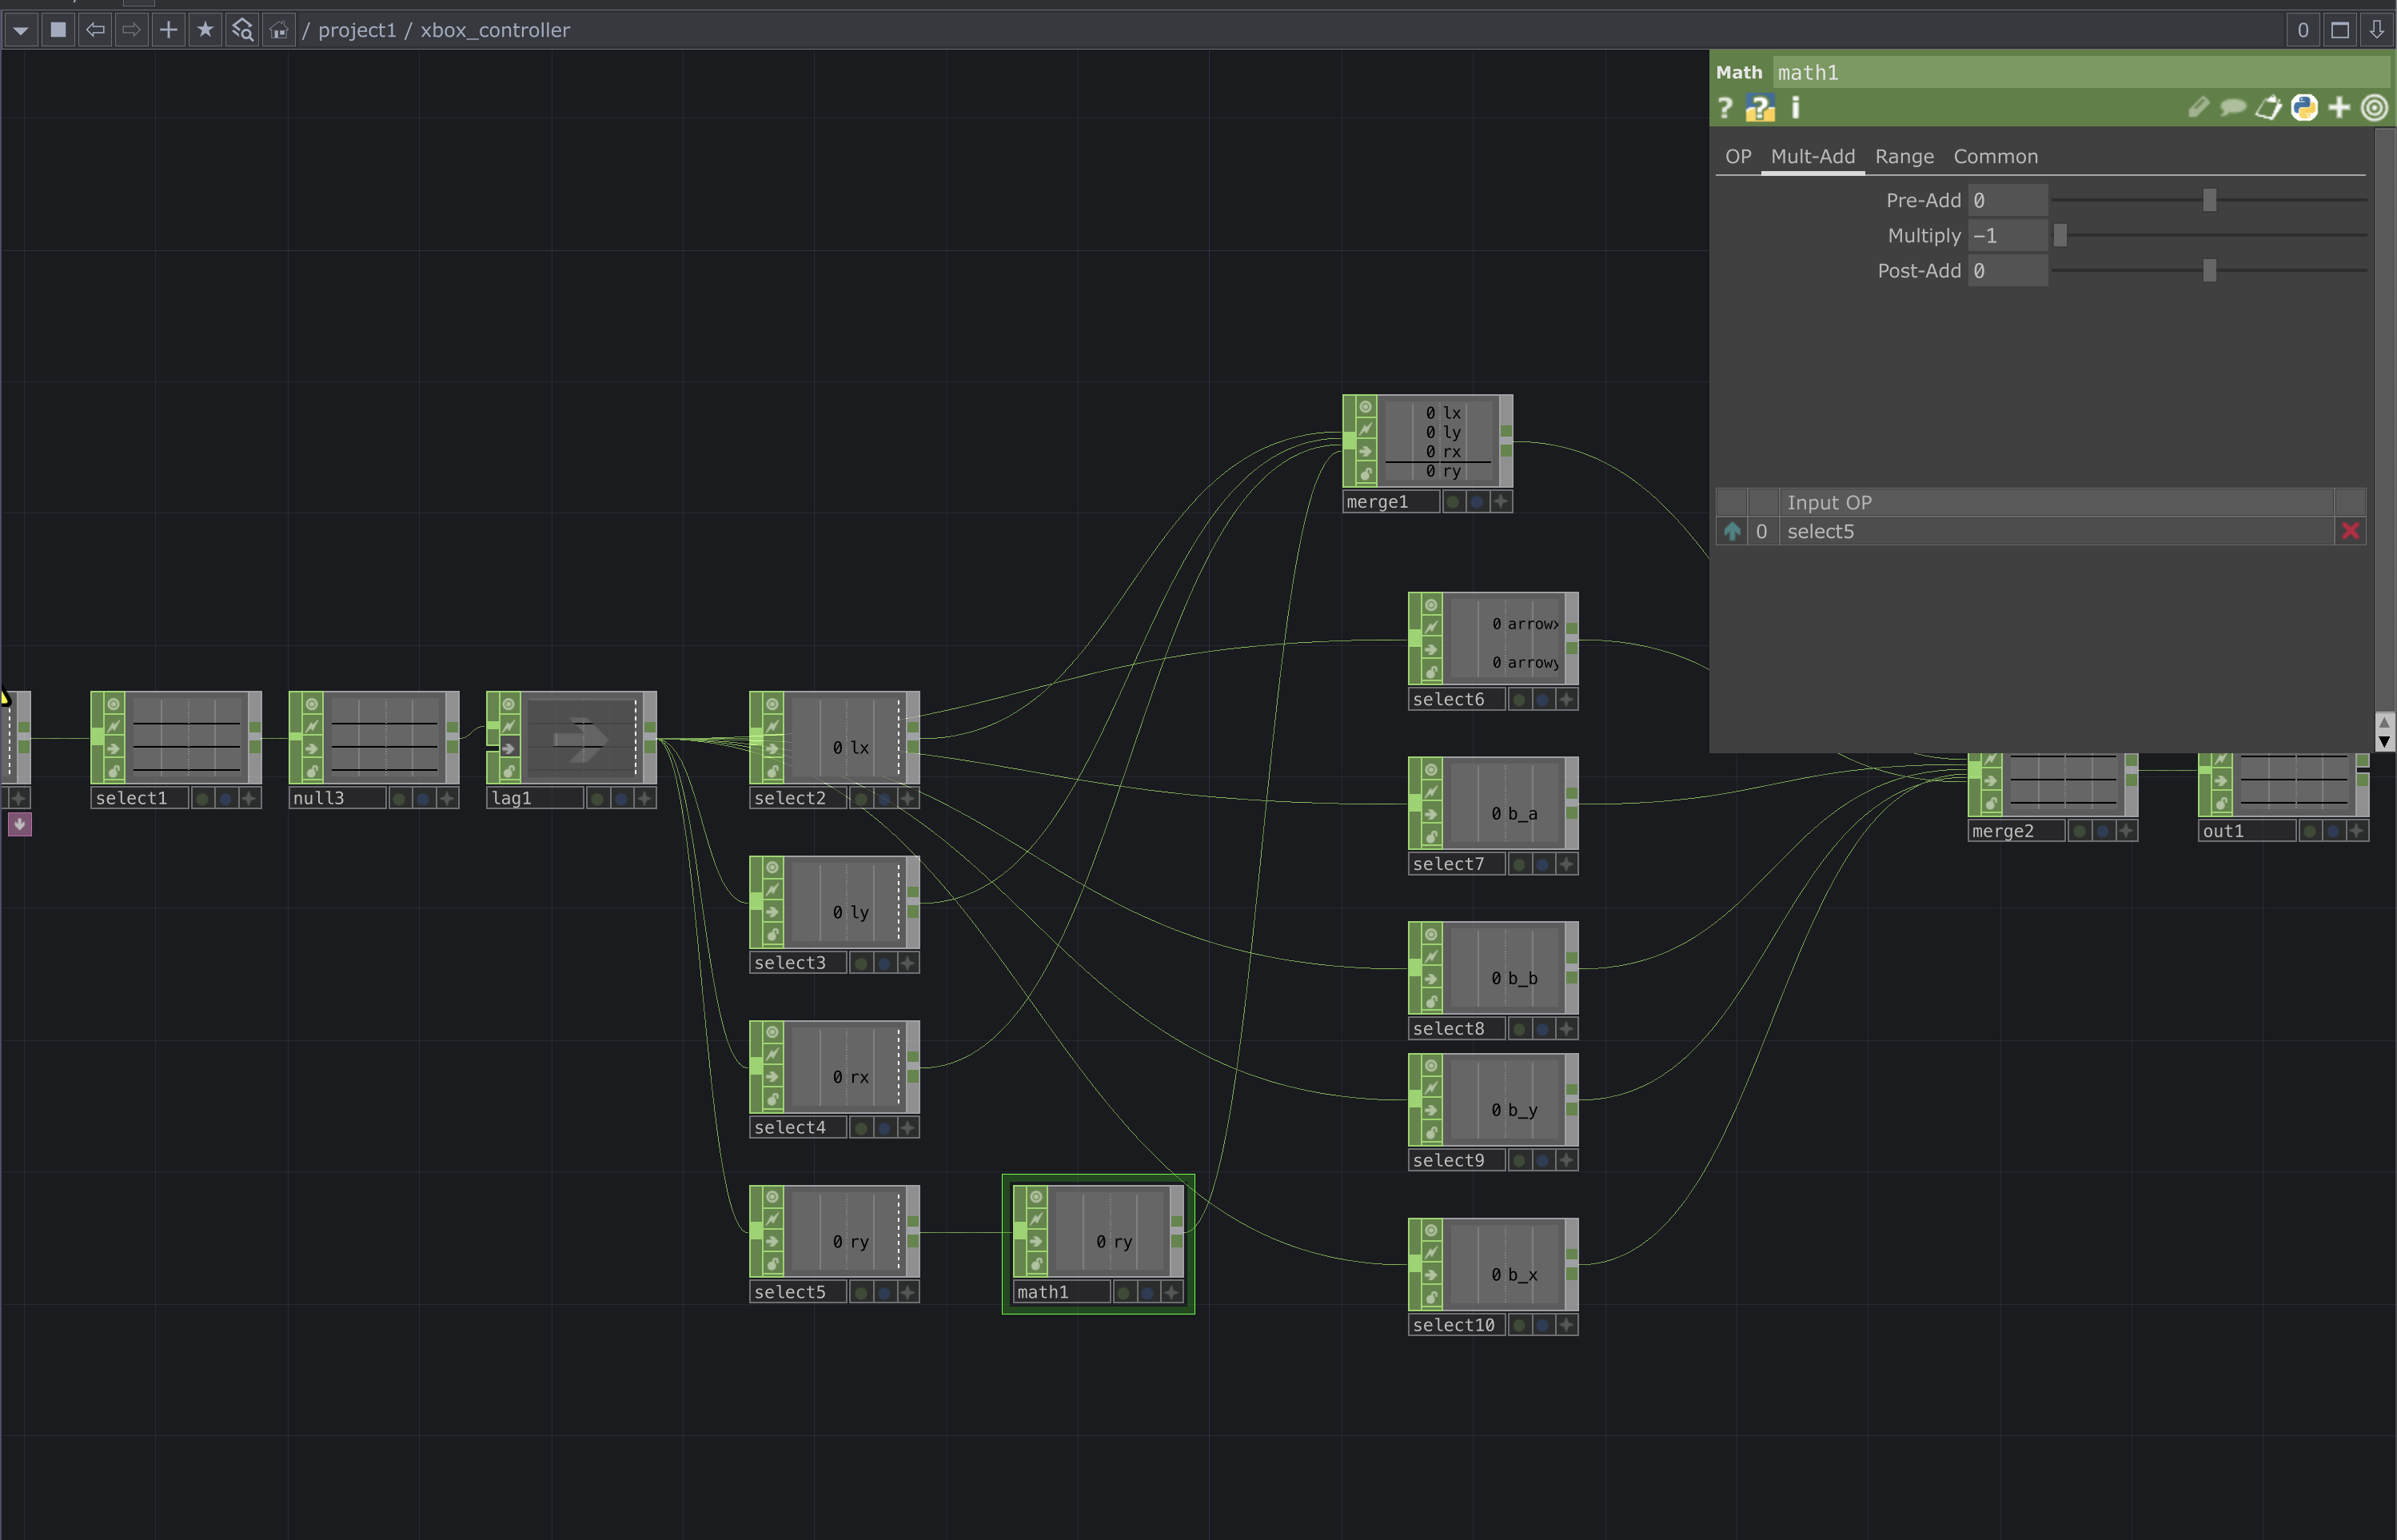
Task: Click the select4 node name label
Action: 797,1127
